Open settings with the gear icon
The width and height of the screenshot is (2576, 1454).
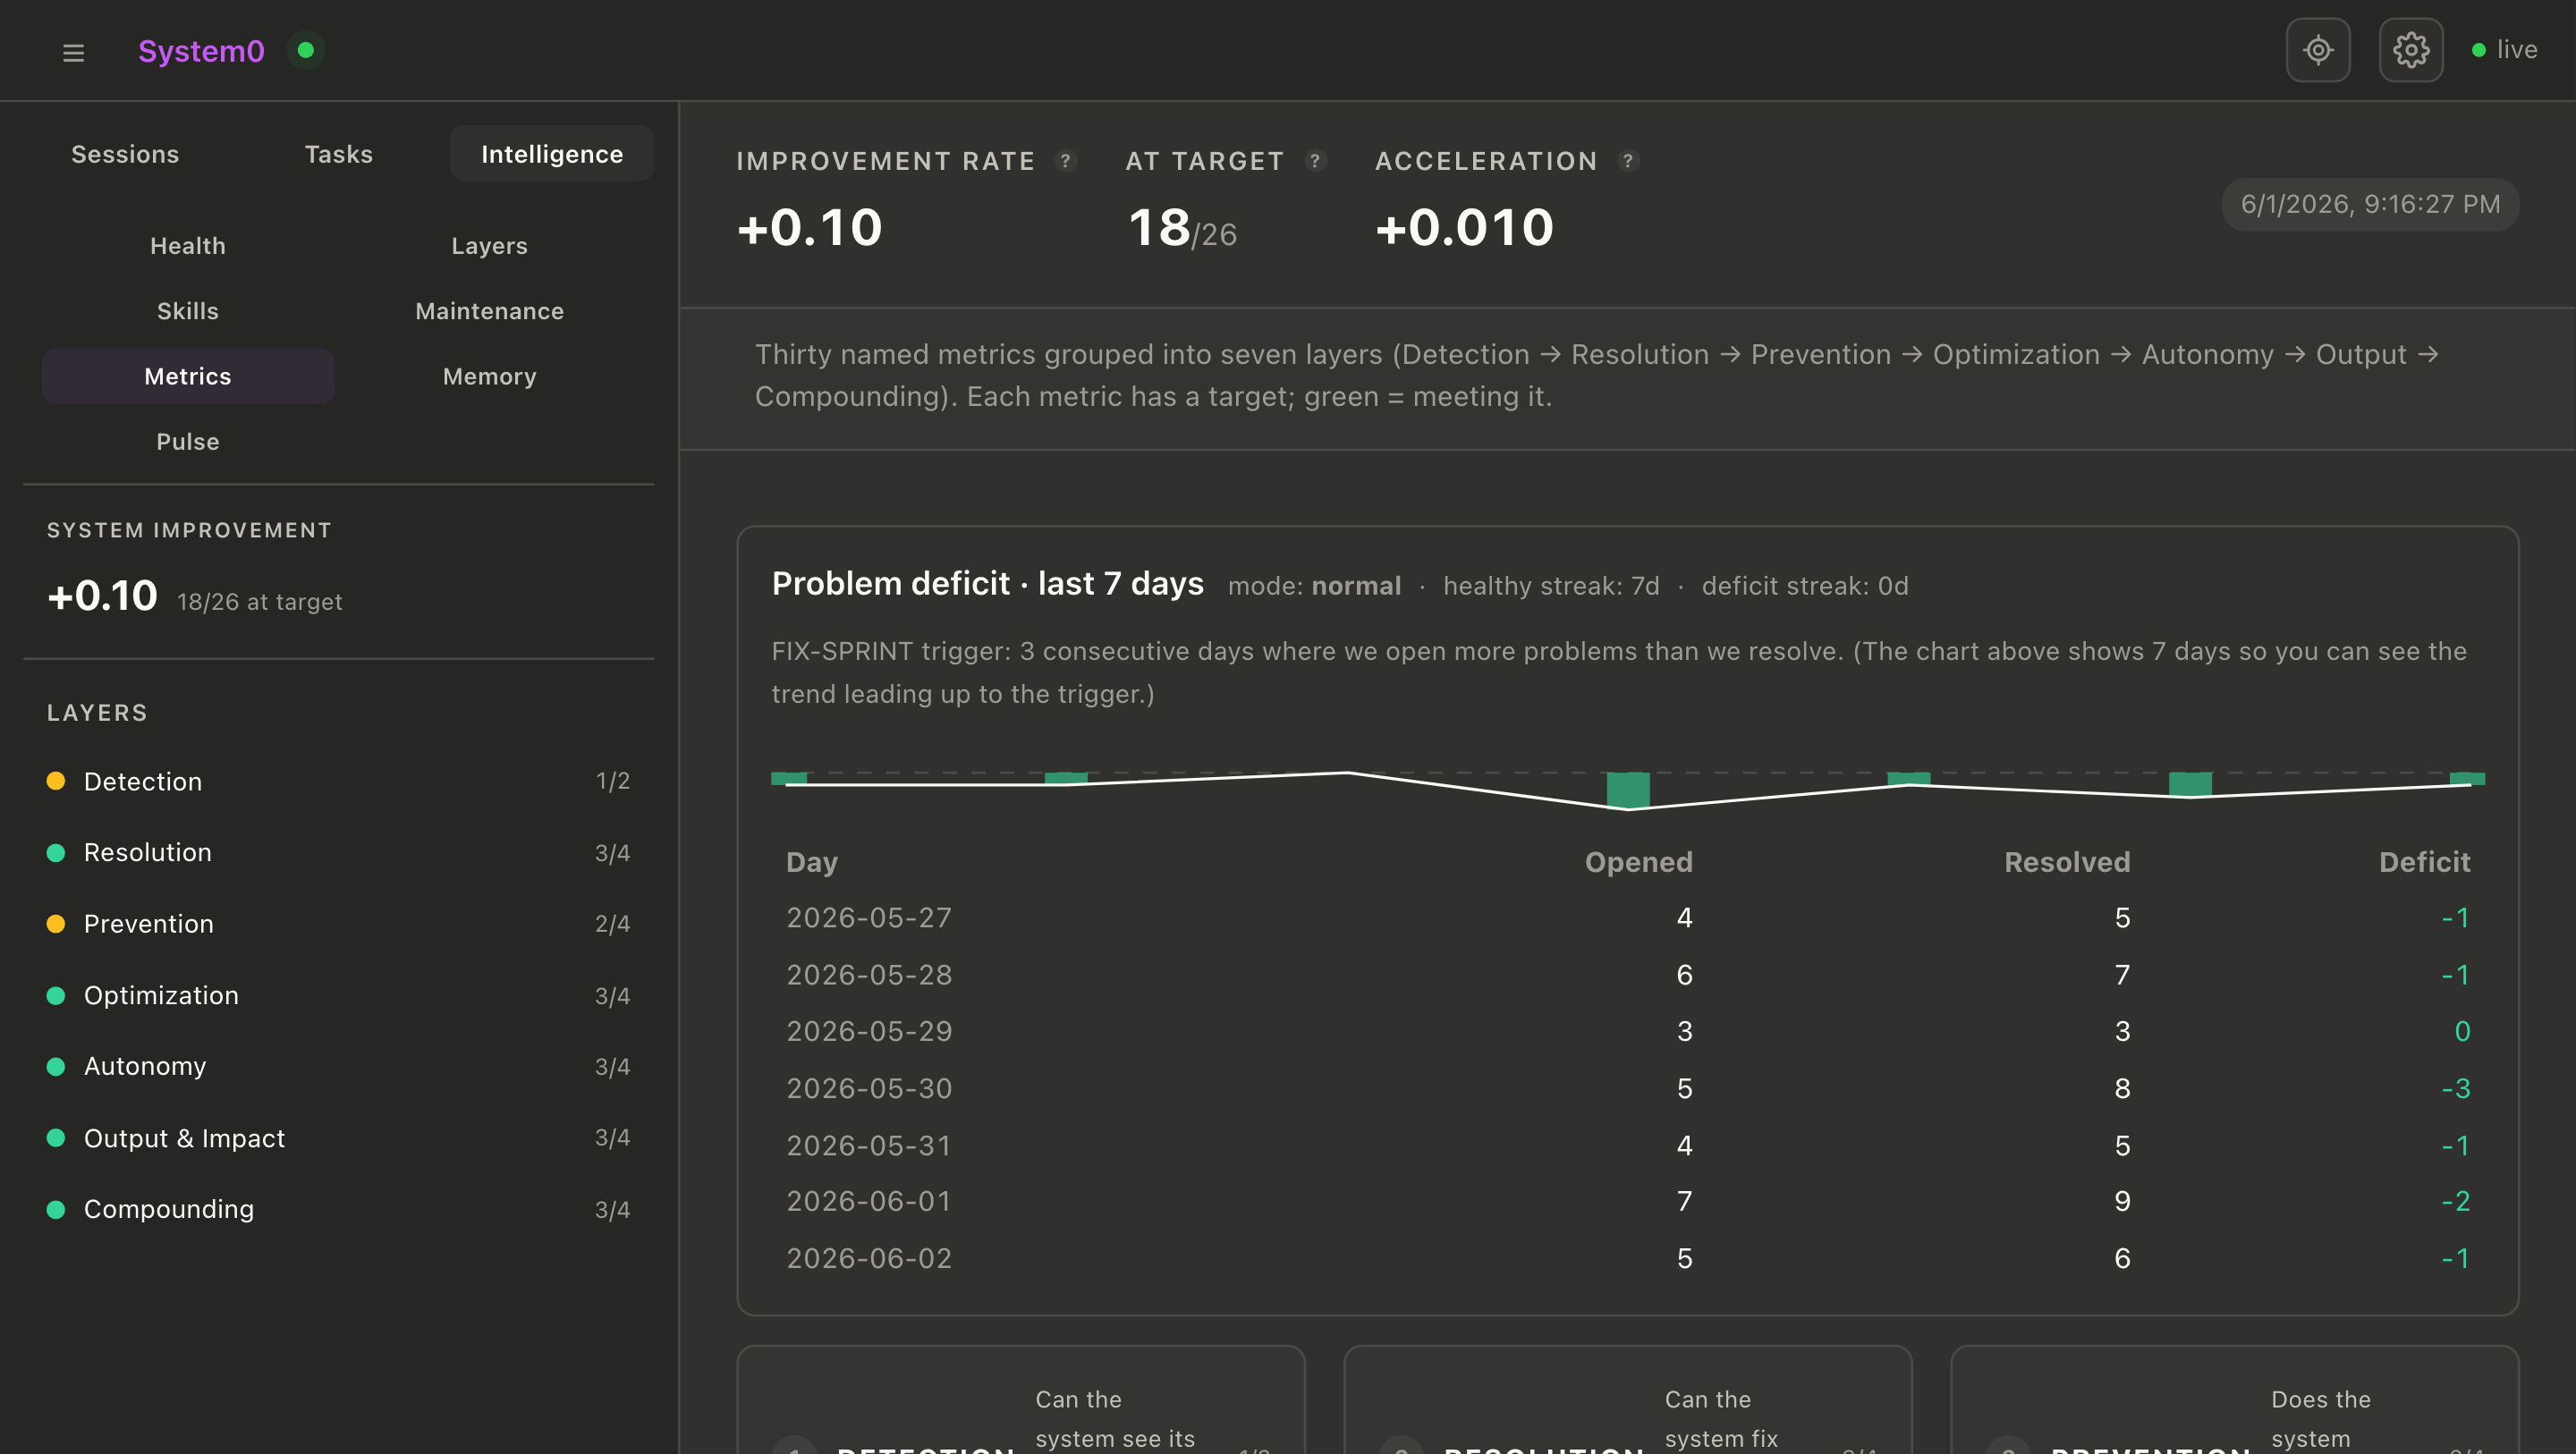click(x=2411, y=50)
